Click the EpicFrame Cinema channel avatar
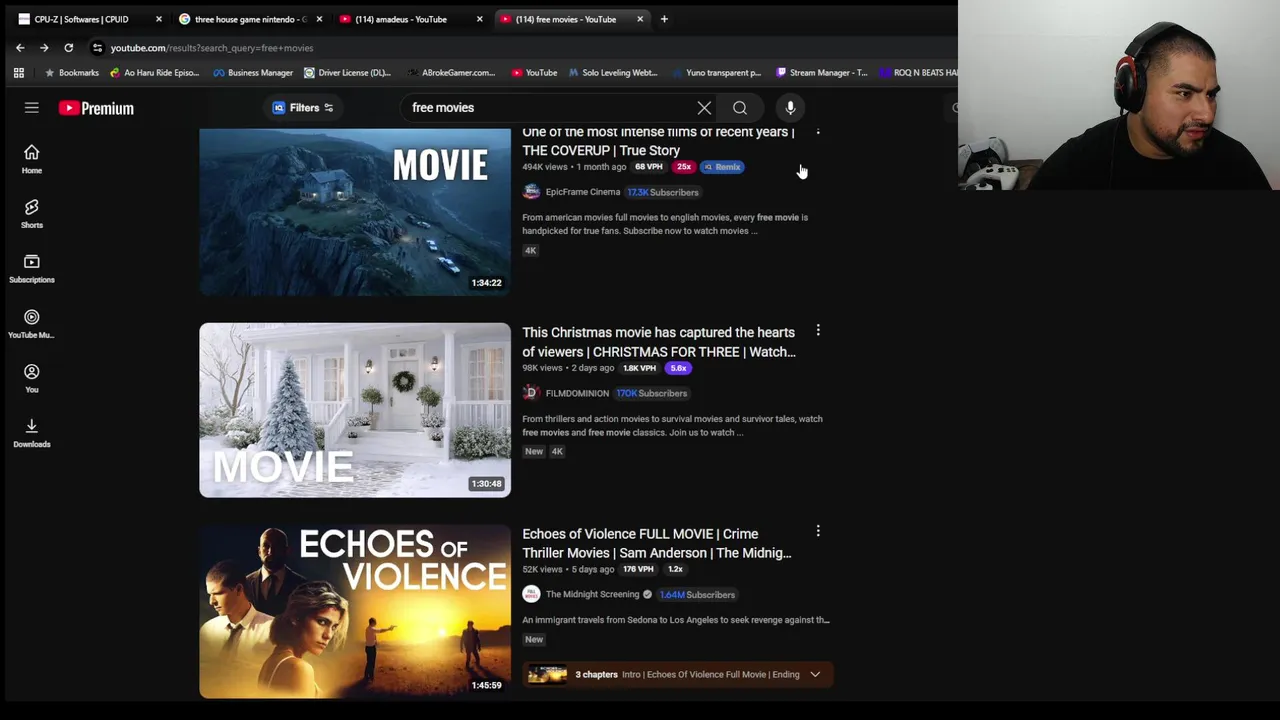This screenshot has height=720, width=1280. (x=531, y=192)
